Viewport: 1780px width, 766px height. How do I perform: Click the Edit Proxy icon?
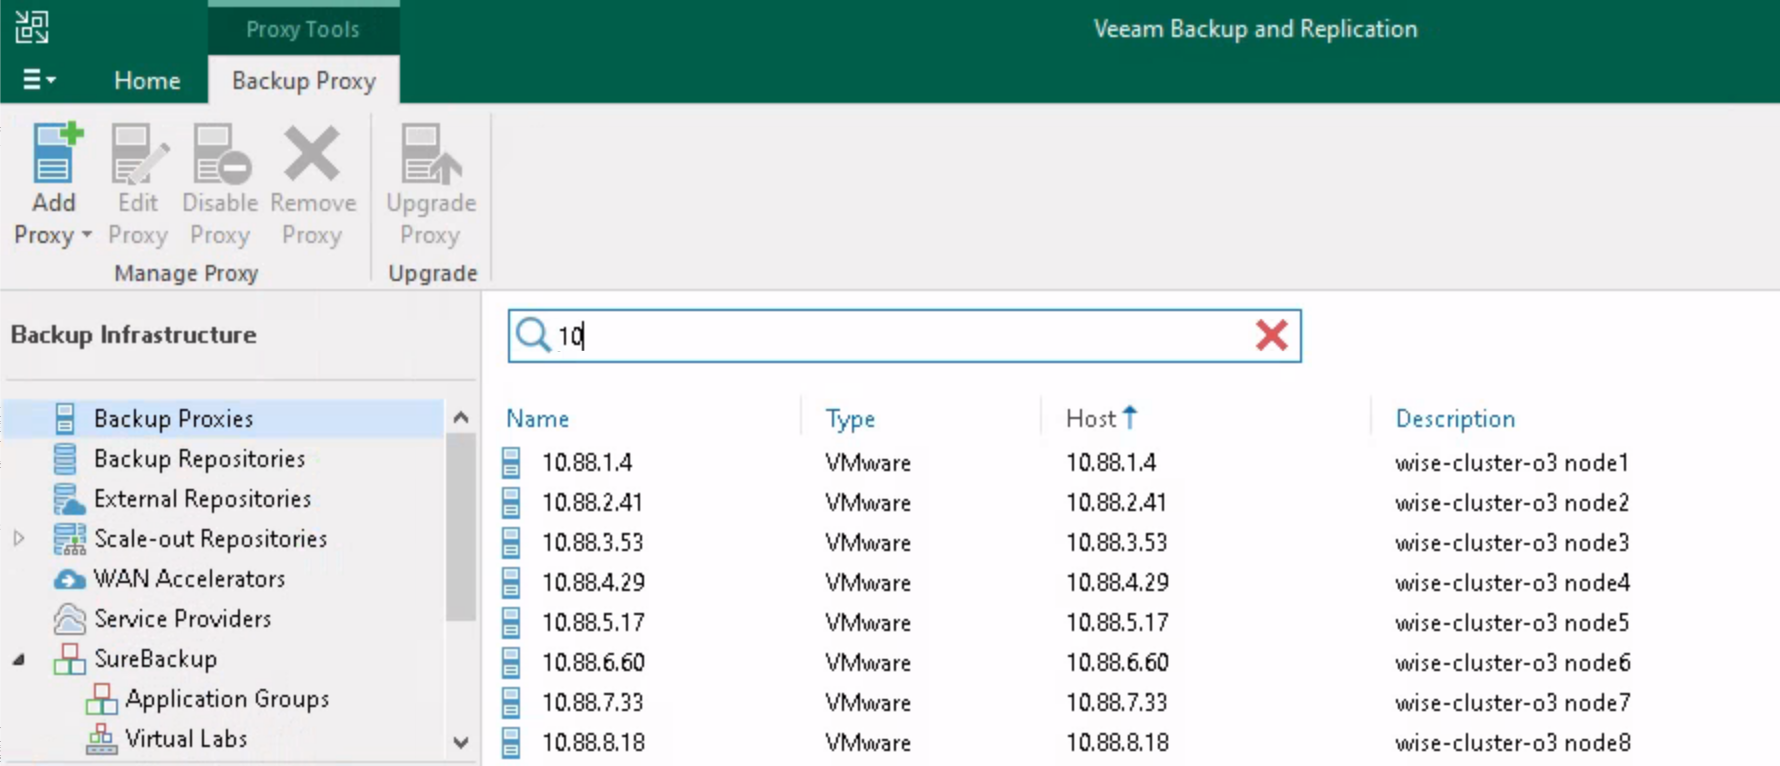[x=138, y=153]
